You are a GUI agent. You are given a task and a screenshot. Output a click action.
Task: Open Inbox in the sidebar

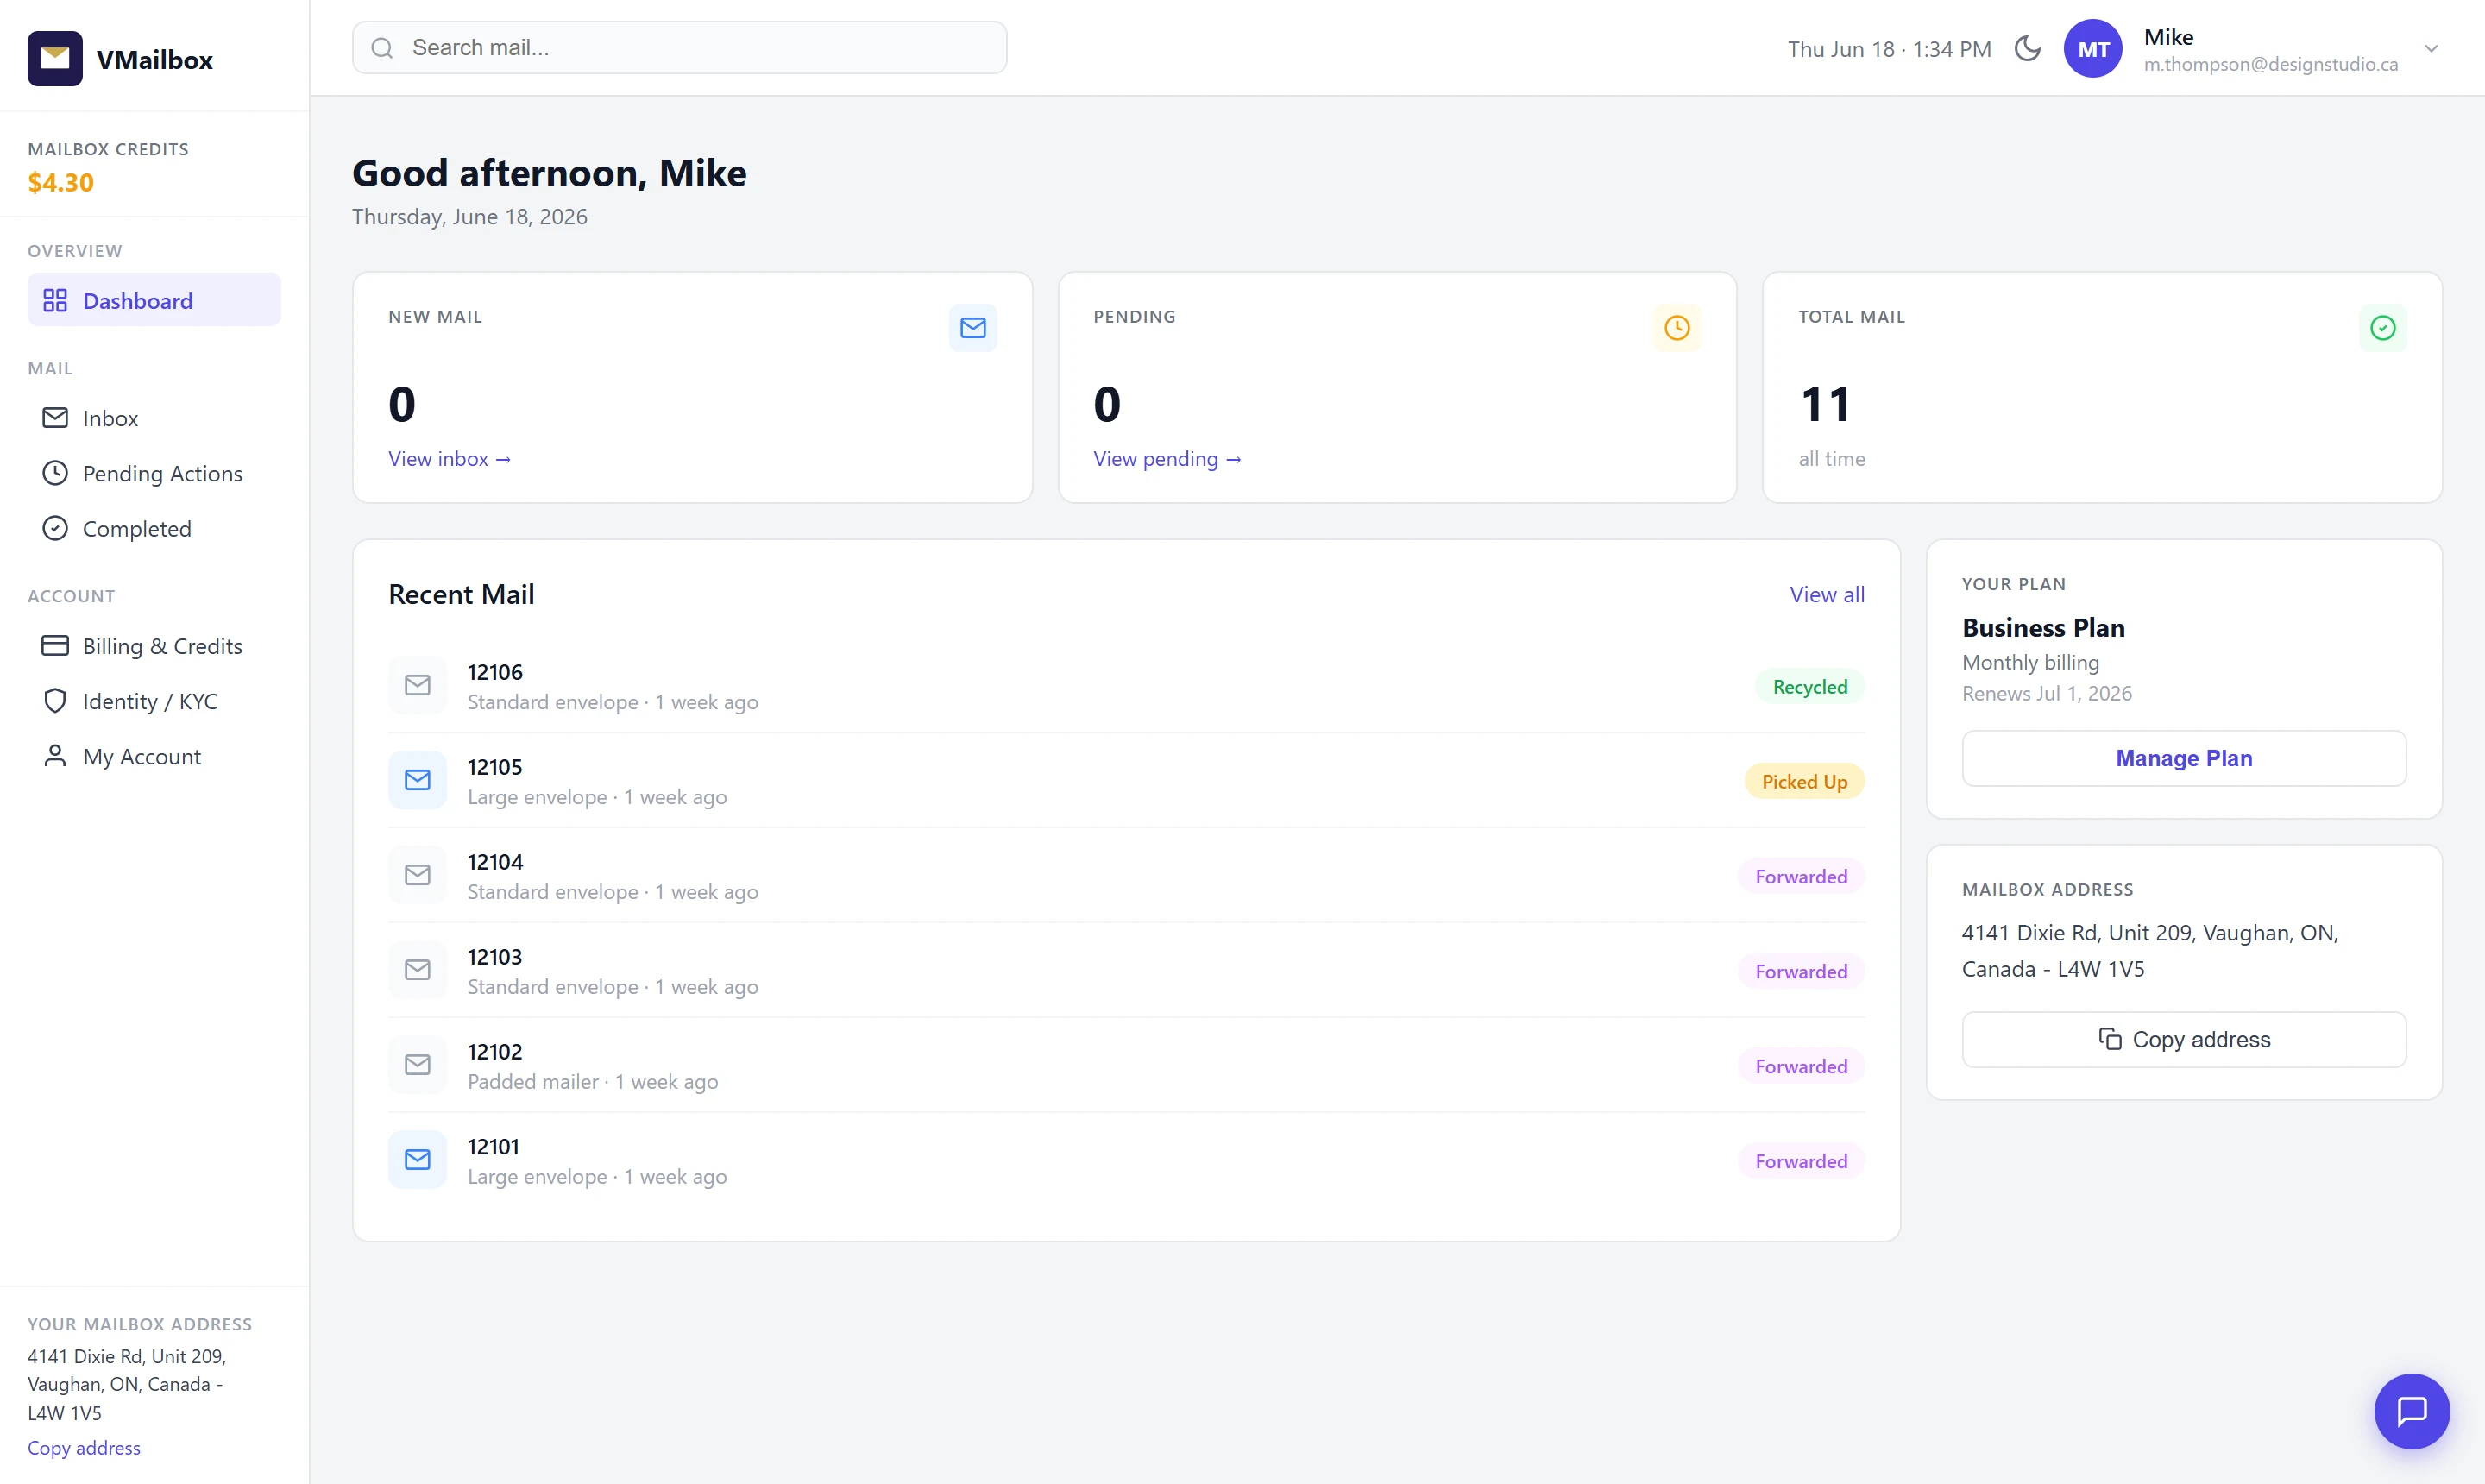(x=154, y=418)
